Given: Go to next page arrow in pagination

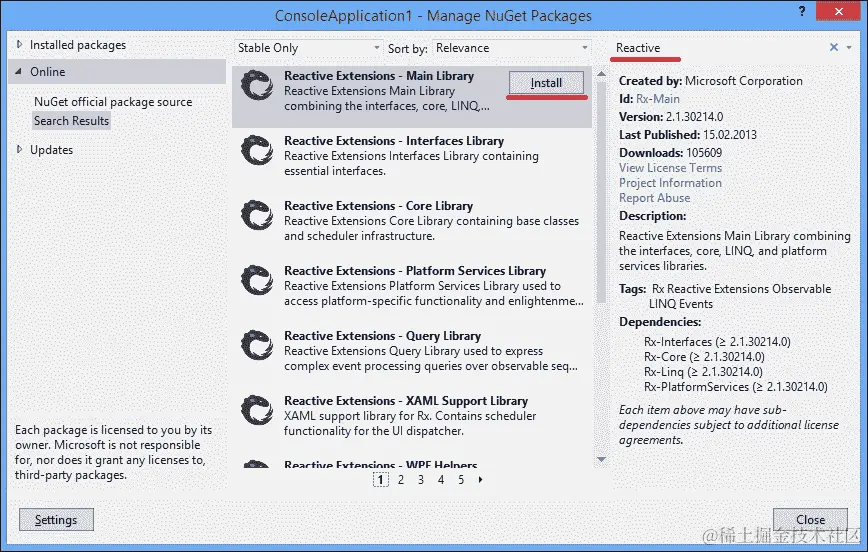Looking at the screenshot, I should (480, 480).
